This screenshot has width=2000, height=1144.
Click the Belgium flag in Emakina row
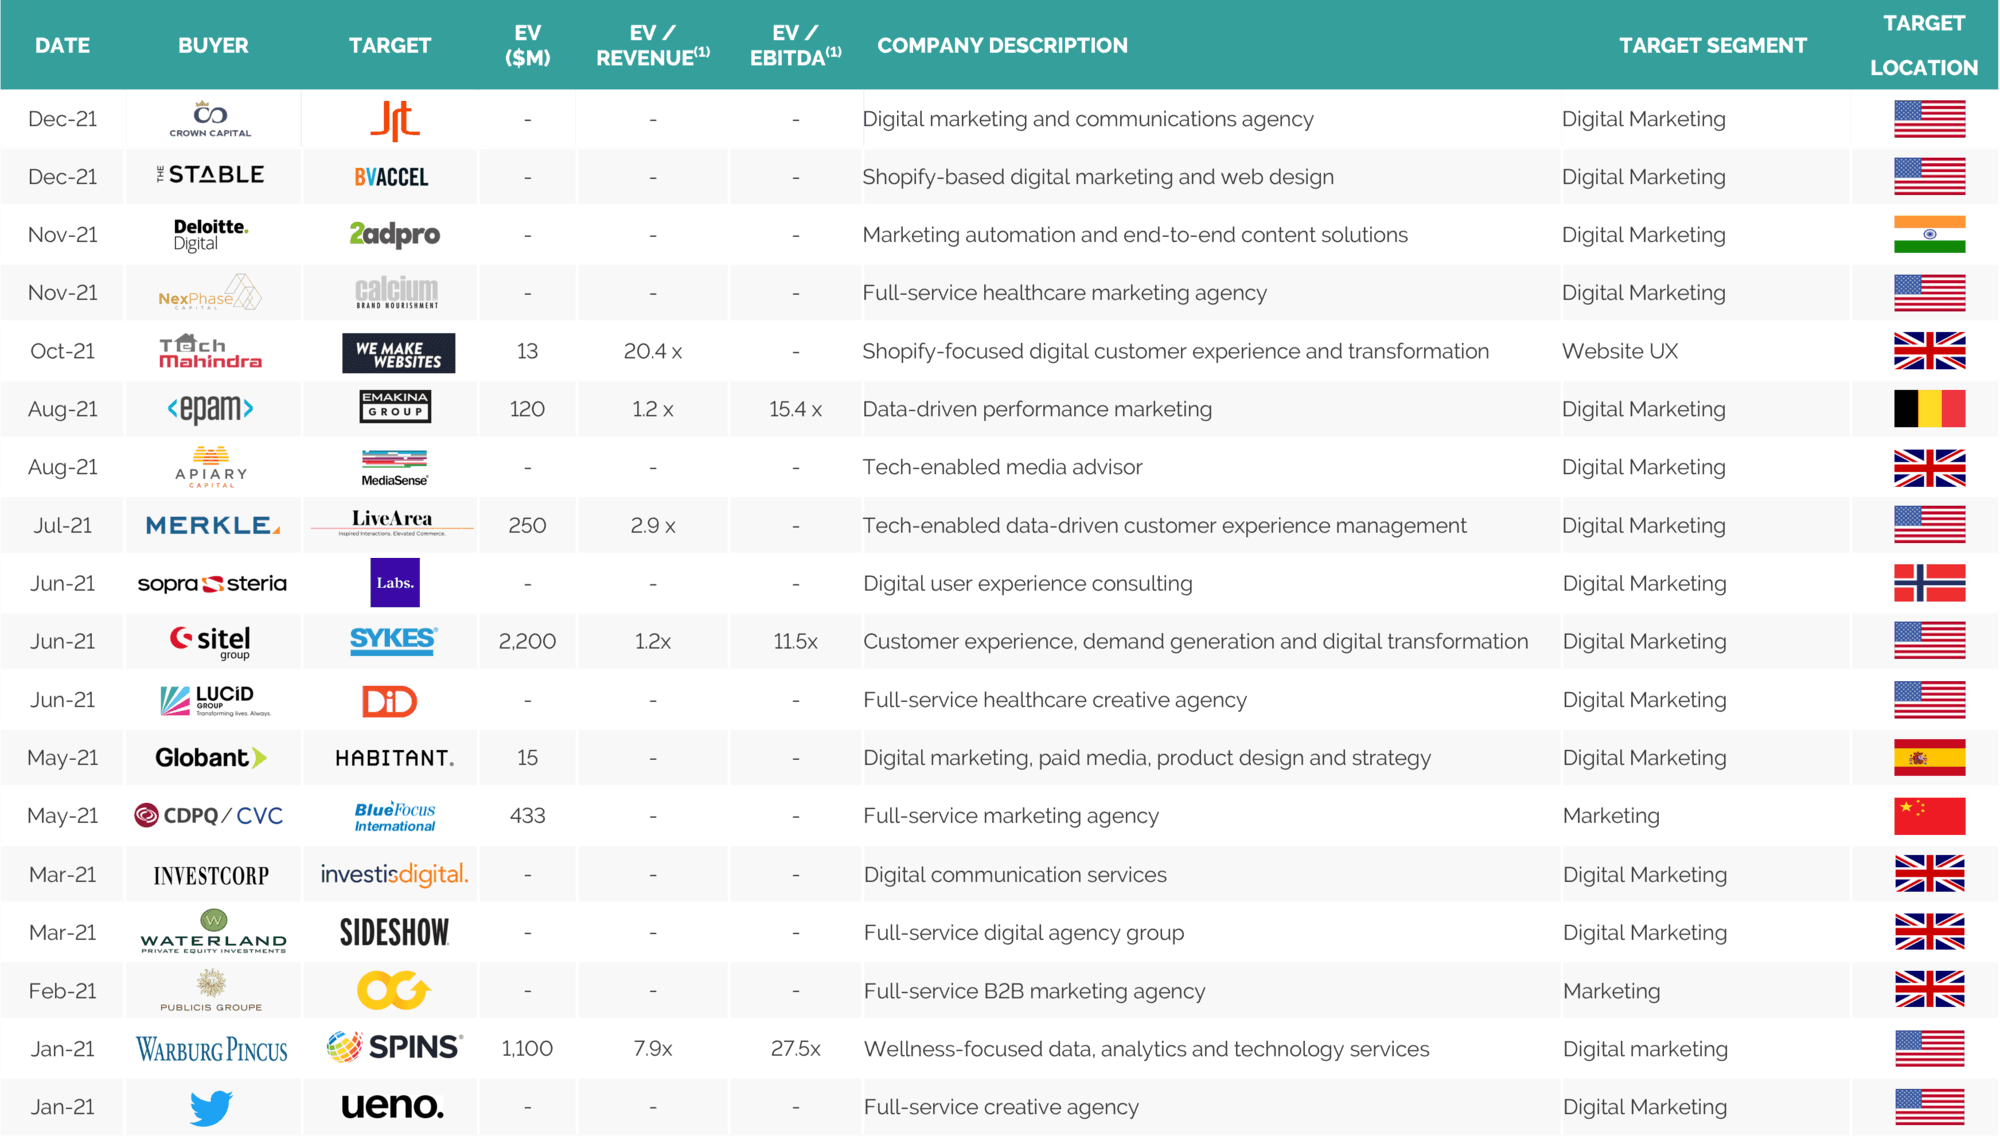pos(1929,409)
